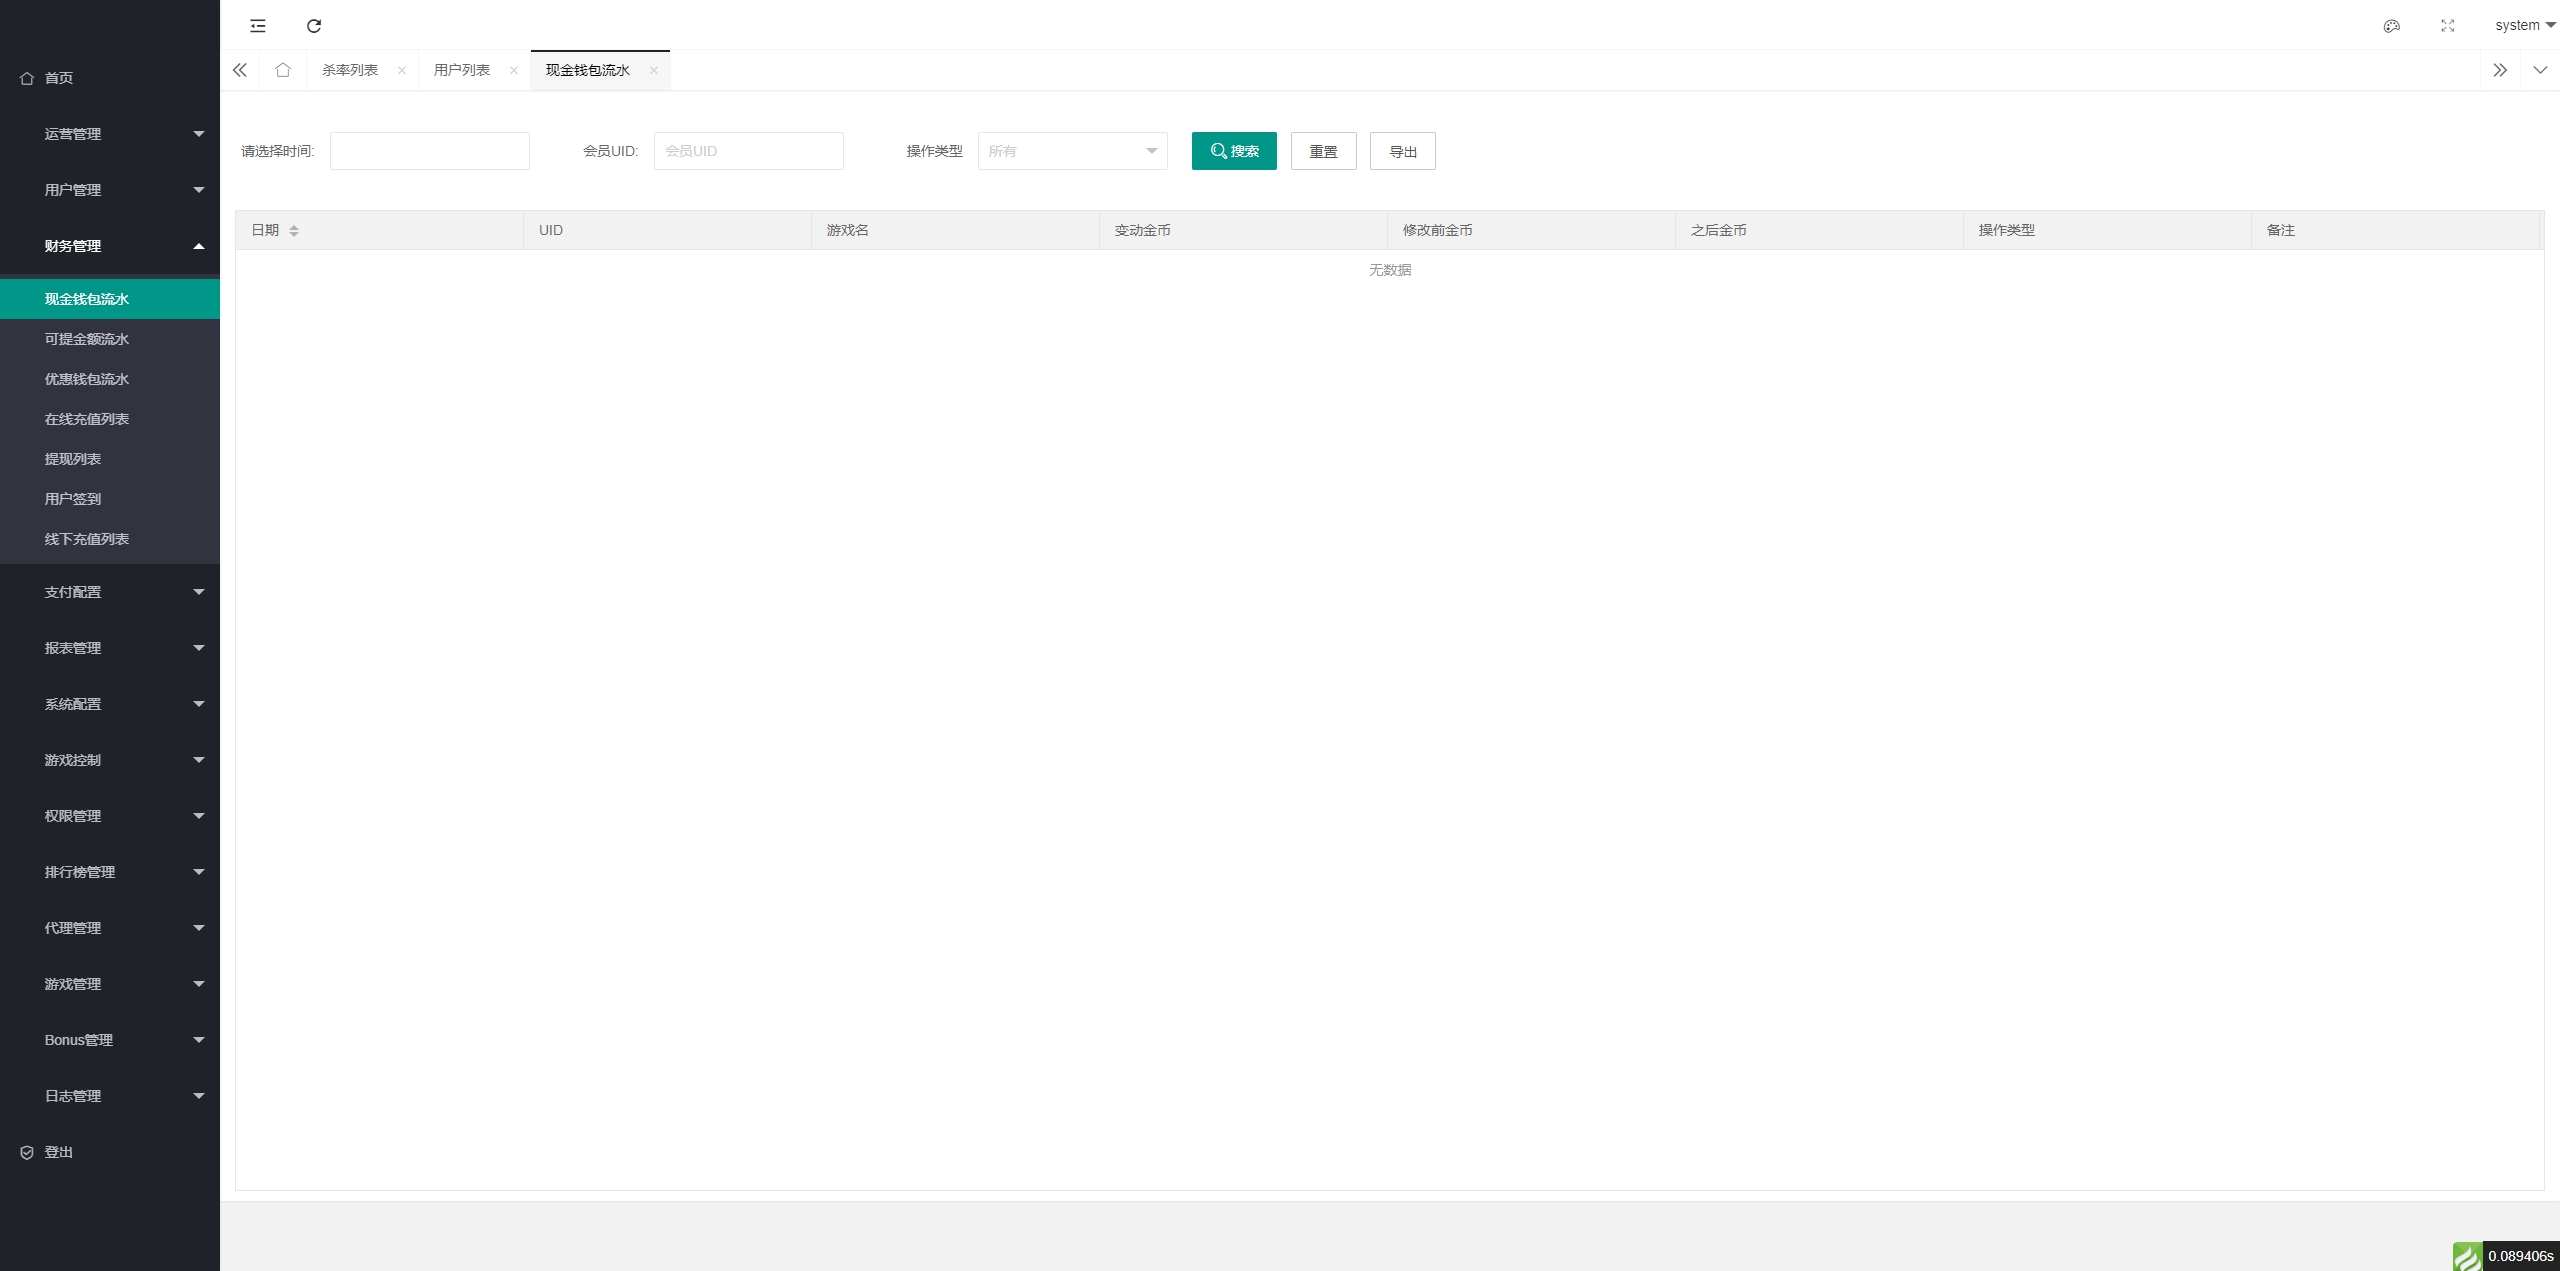Open 提现列表 in the sidebar
The image size is (2560, 1271).
click(73, 459)
